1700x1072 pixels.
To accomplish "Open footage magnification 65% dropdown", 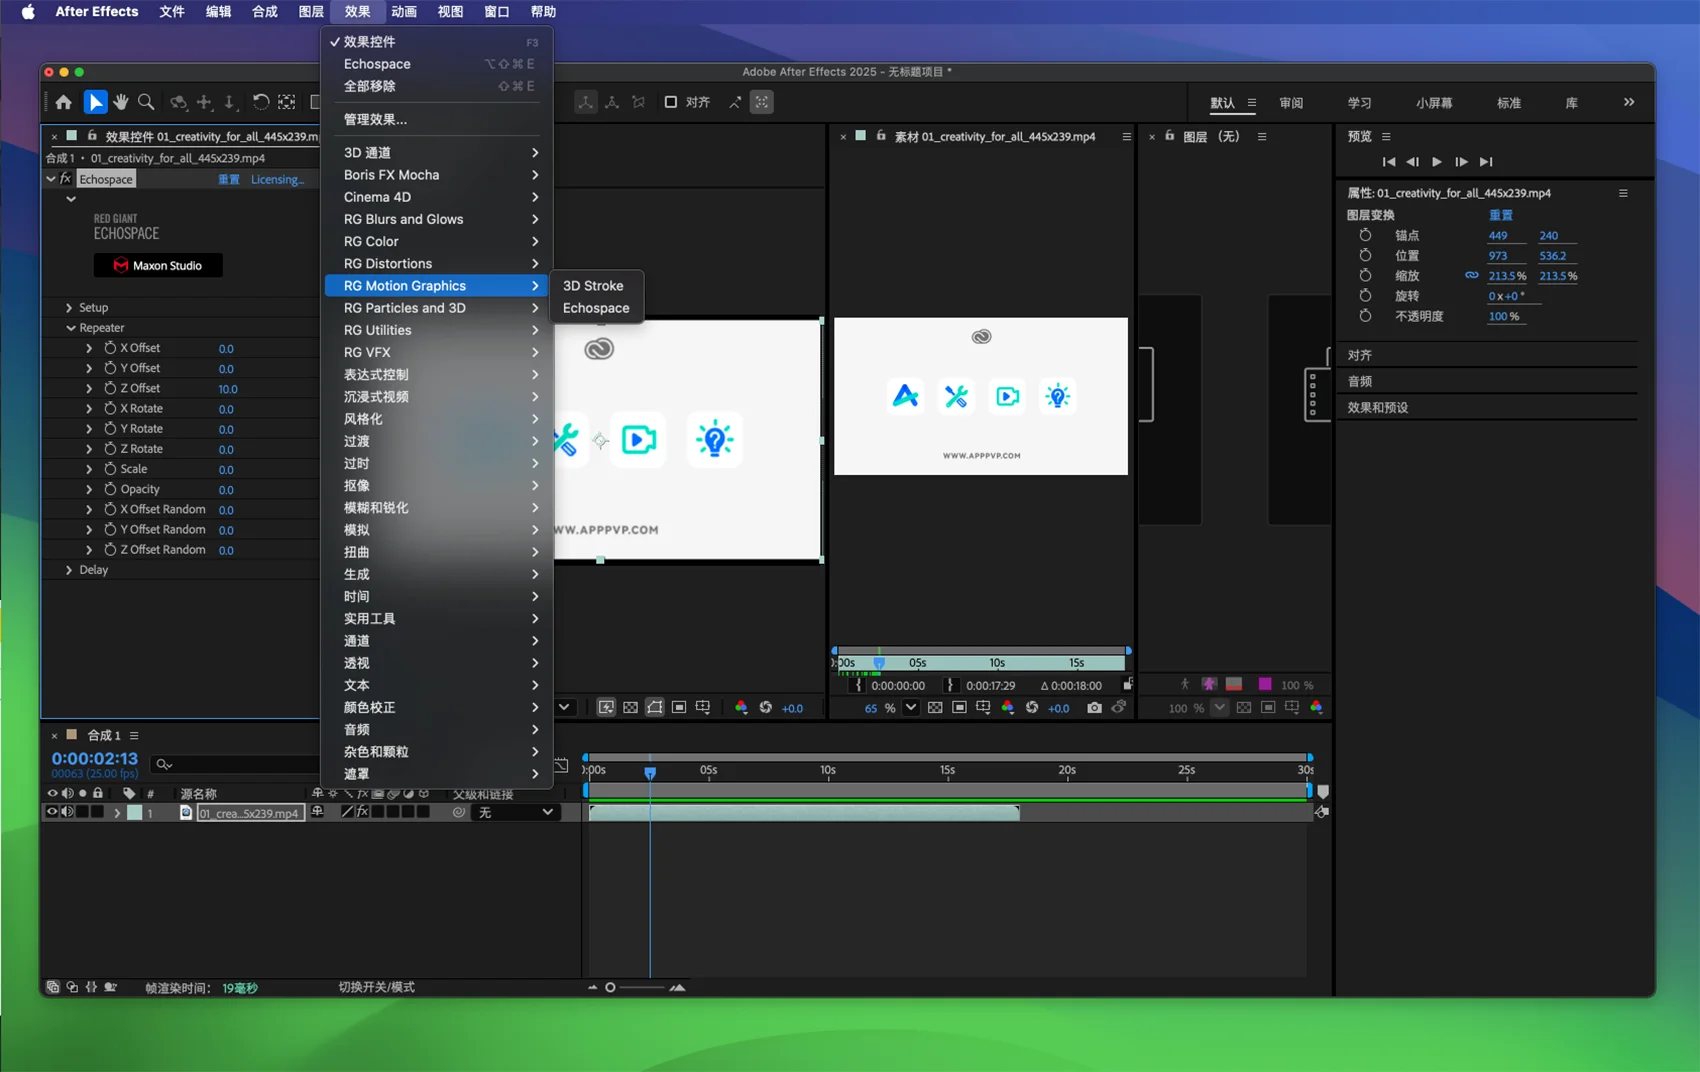I will (911, 707).
